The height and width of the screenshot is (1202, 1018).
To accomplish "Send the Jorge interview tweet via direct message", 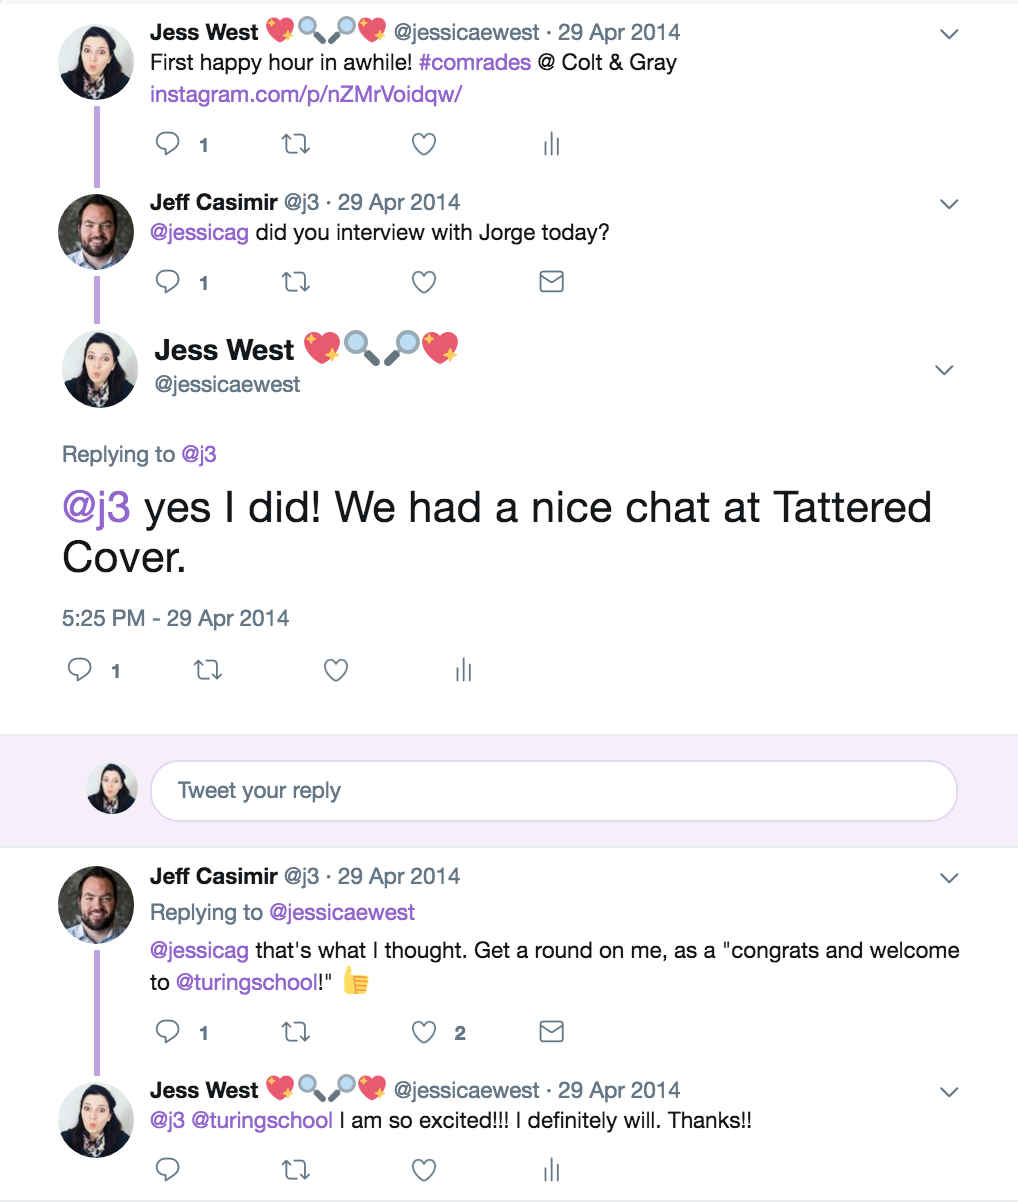I will pyautogui.click(x=551, y=282).
